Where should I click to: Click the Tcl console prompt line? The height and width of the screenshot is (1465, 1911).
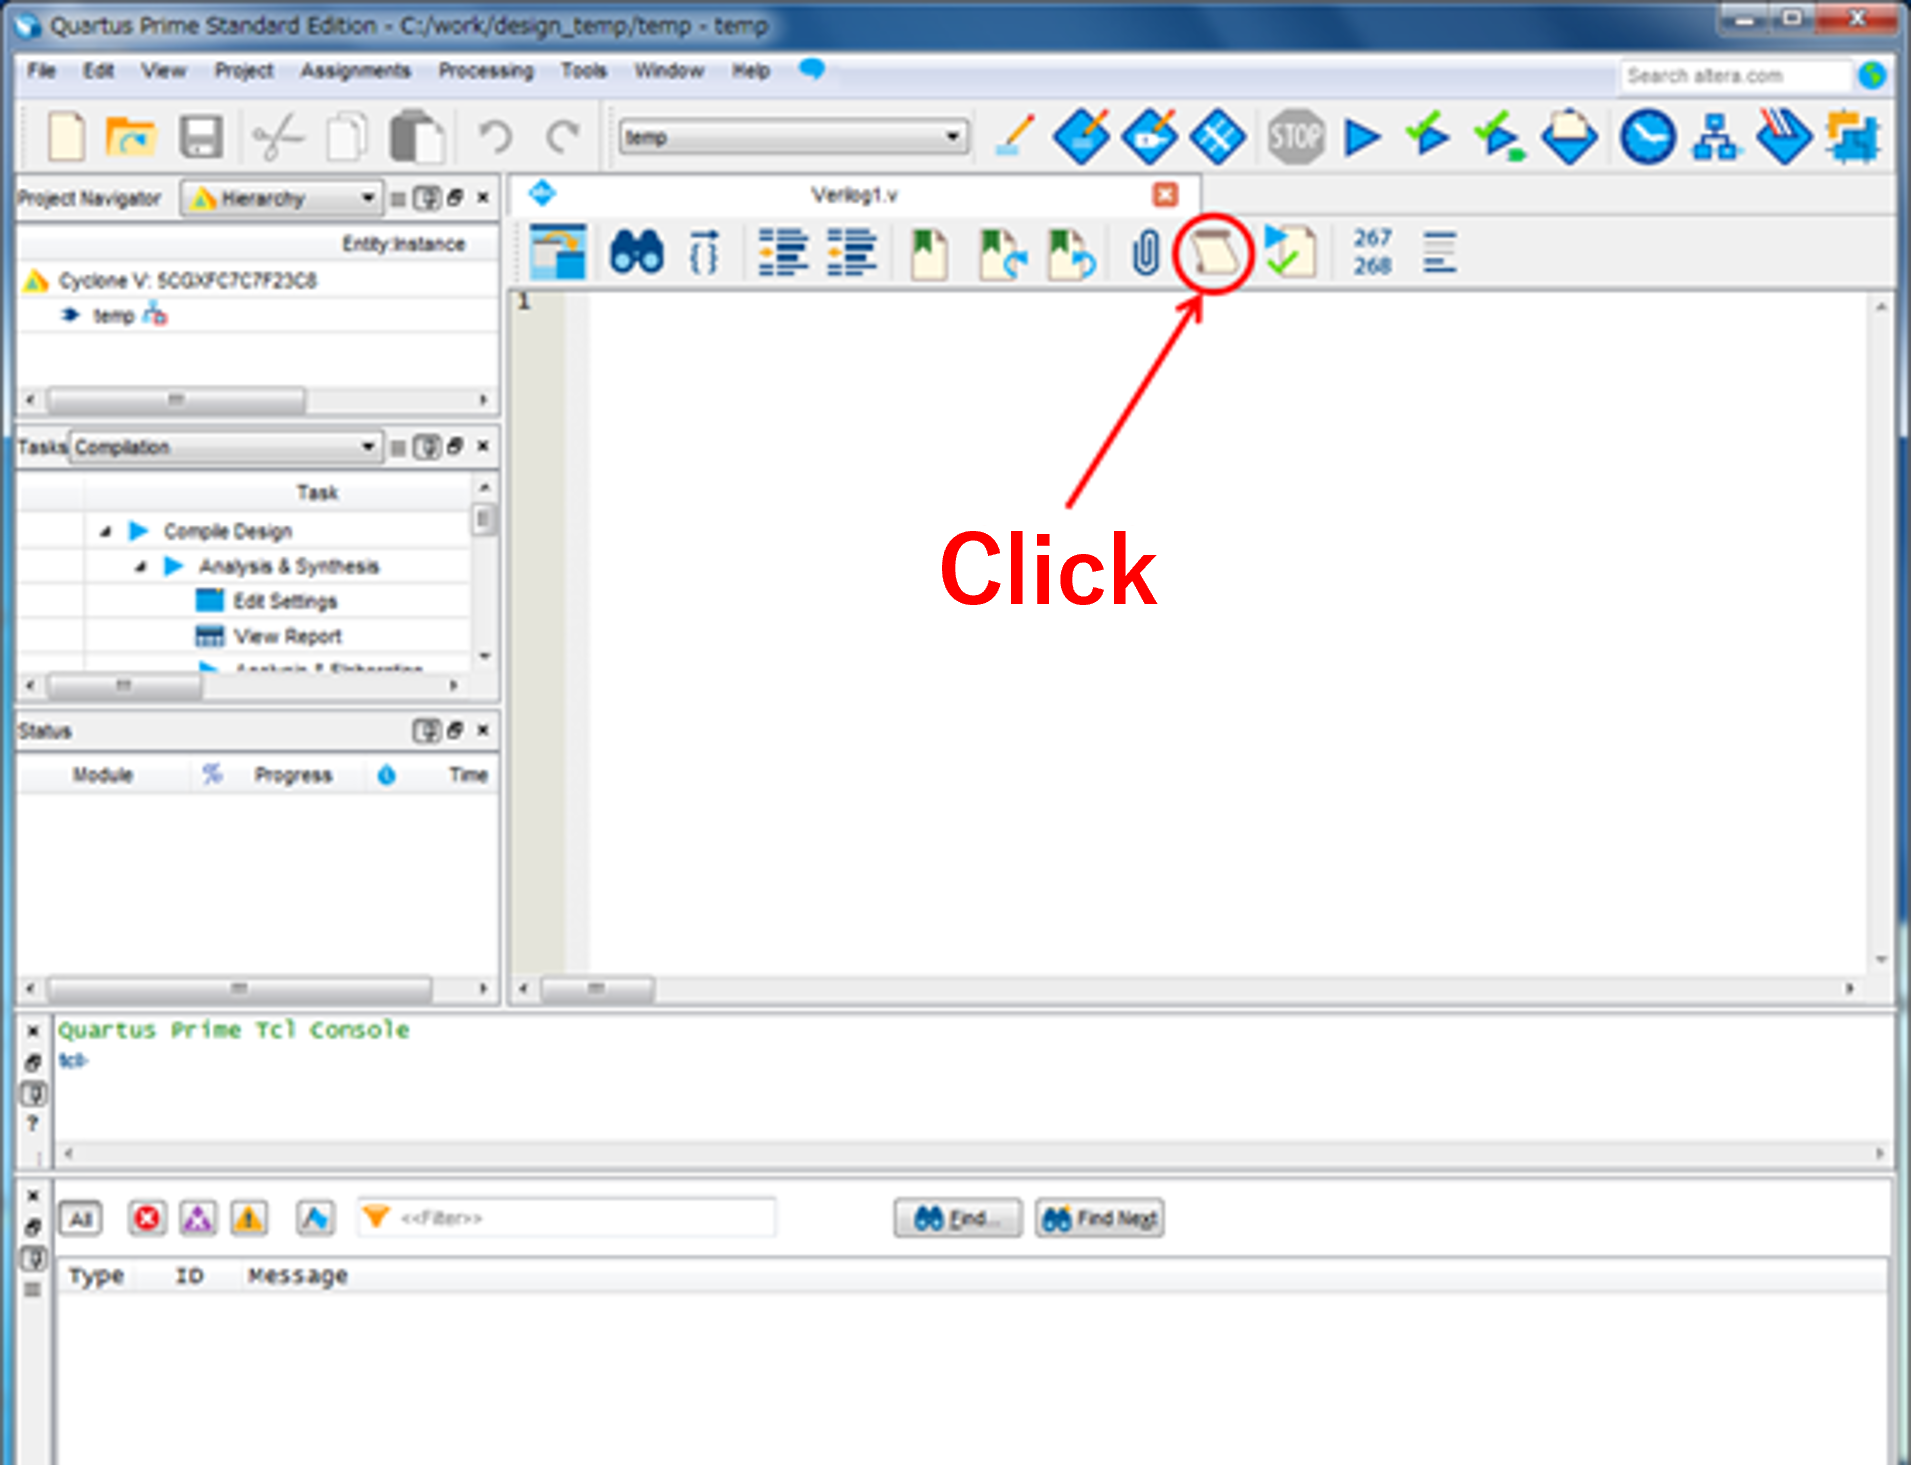73,1060
